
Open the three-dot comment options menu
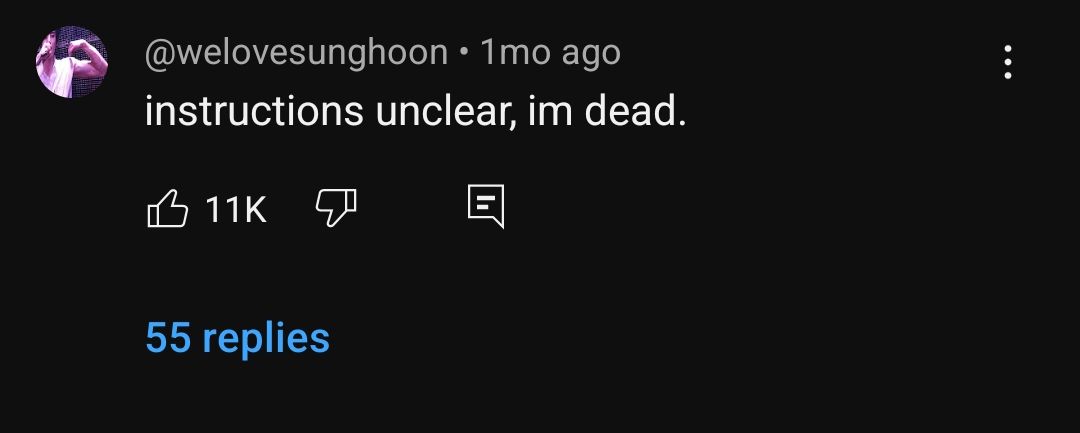(x=1008, y=62)
